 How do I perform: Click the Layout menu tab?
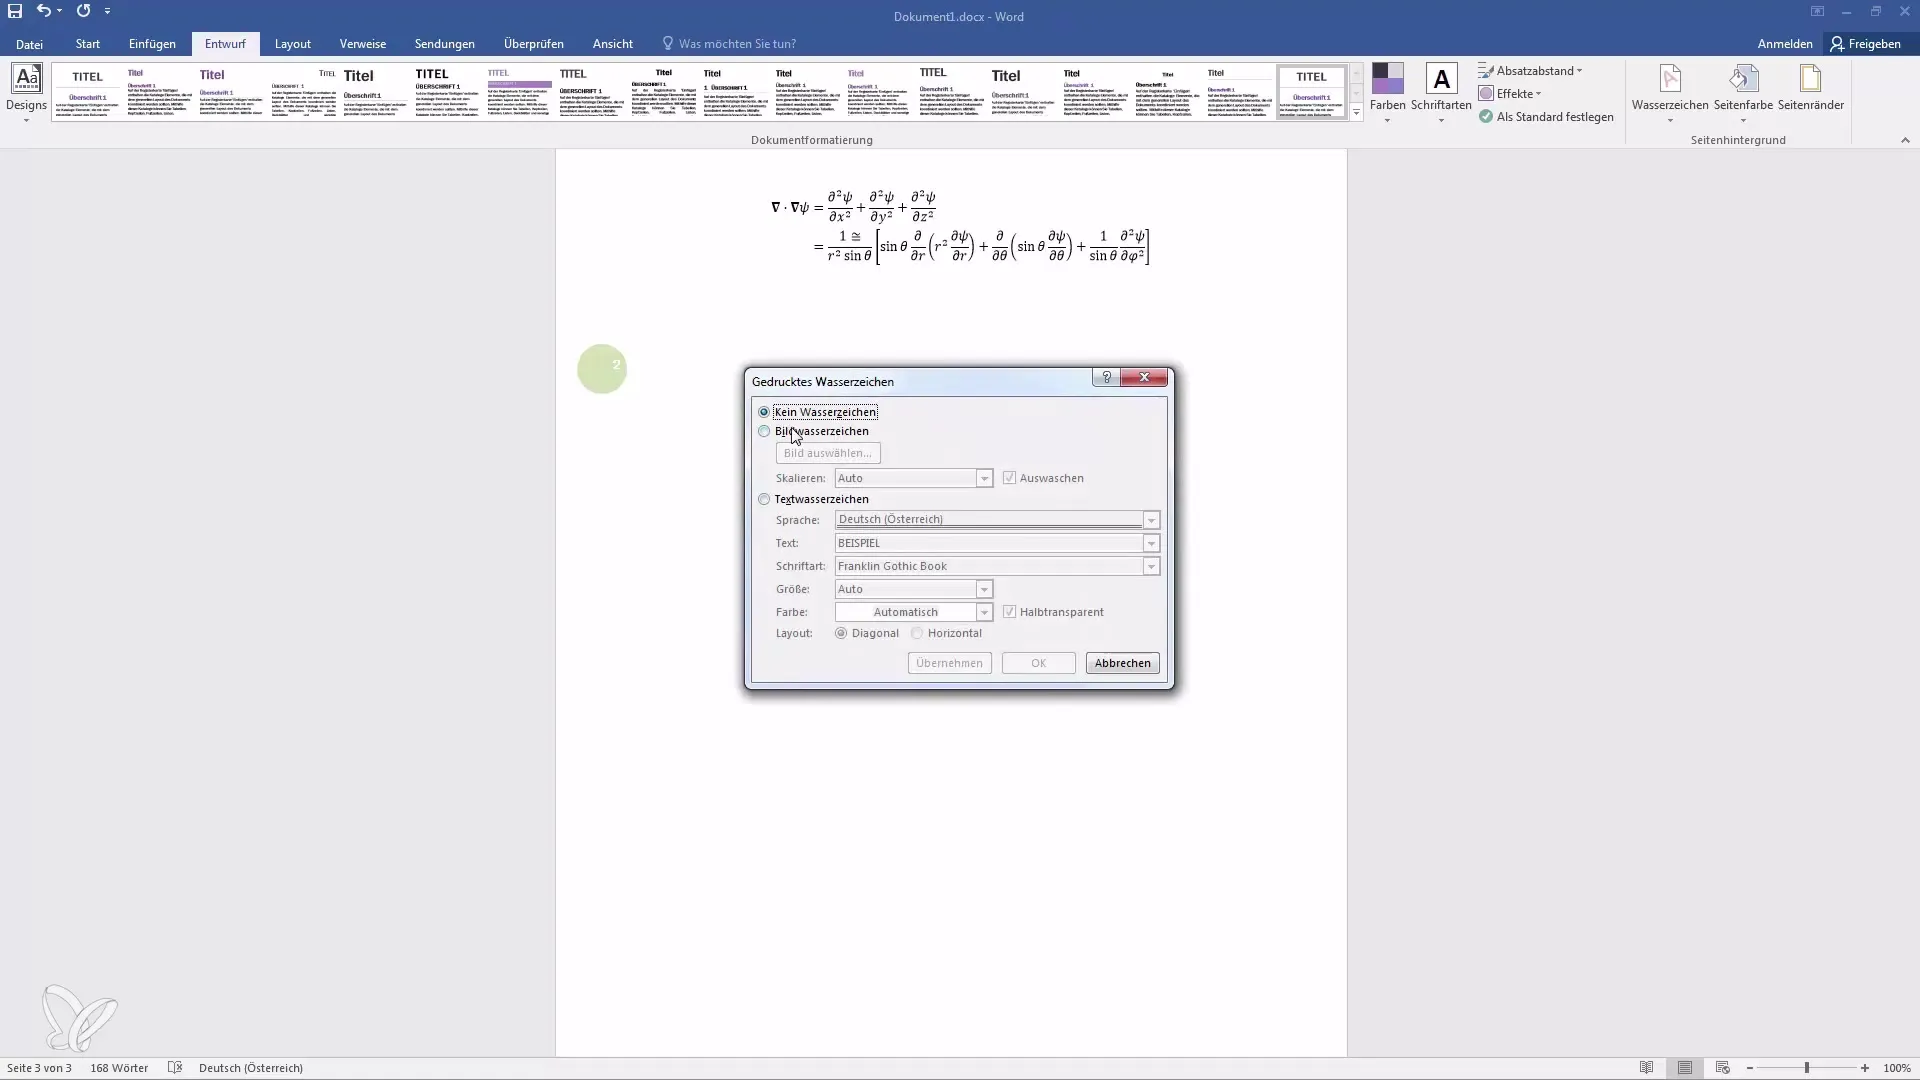tap(293, 44)
